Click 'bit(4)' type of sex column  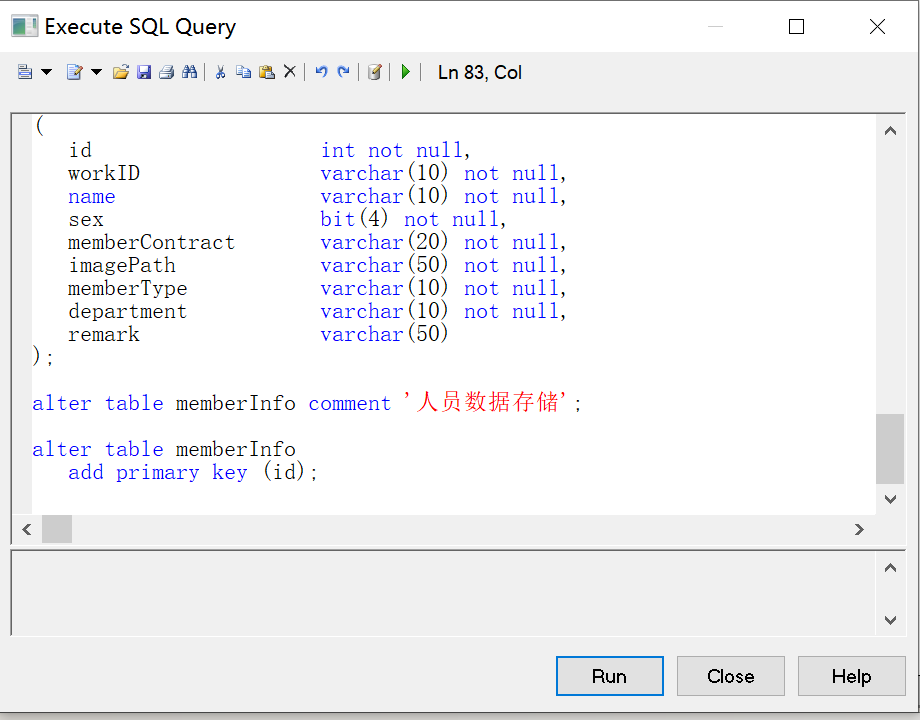click(x=354, y=219)
